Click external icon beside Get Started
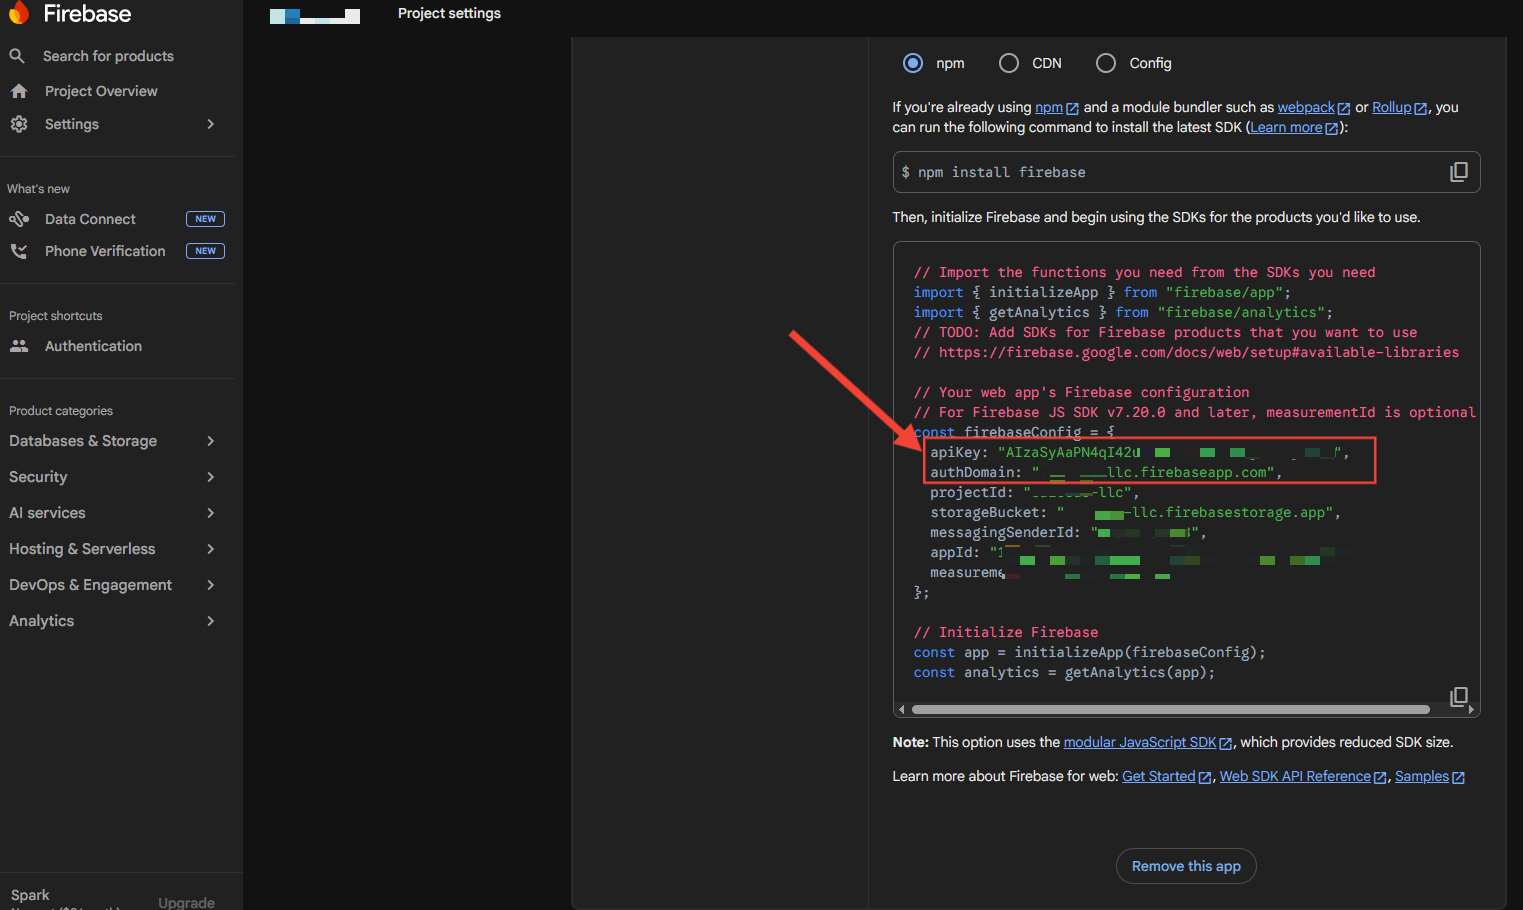The width and height of the screenshot is (1523, 910). point(1204,777)
